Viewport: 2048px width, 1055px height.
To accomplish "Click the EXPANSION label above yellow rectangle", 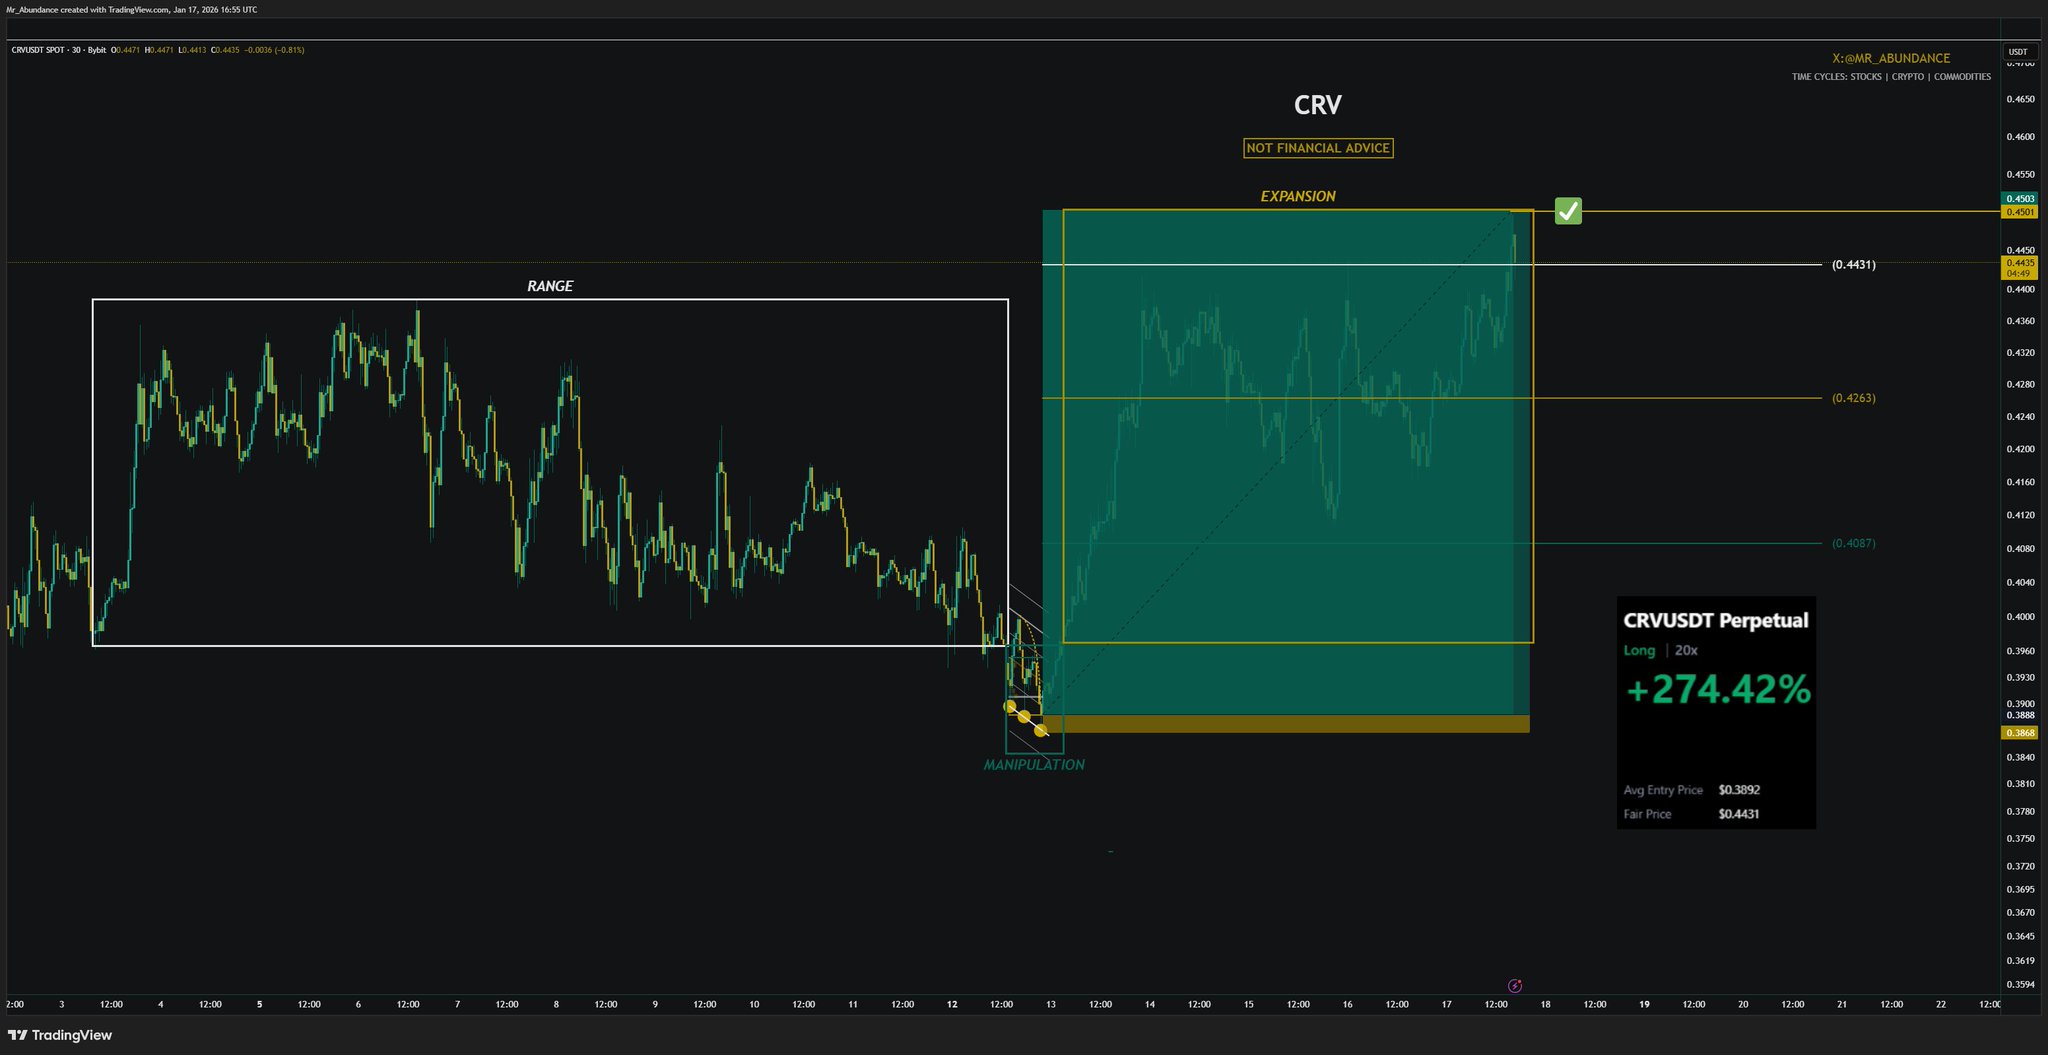I will 1297,196.
